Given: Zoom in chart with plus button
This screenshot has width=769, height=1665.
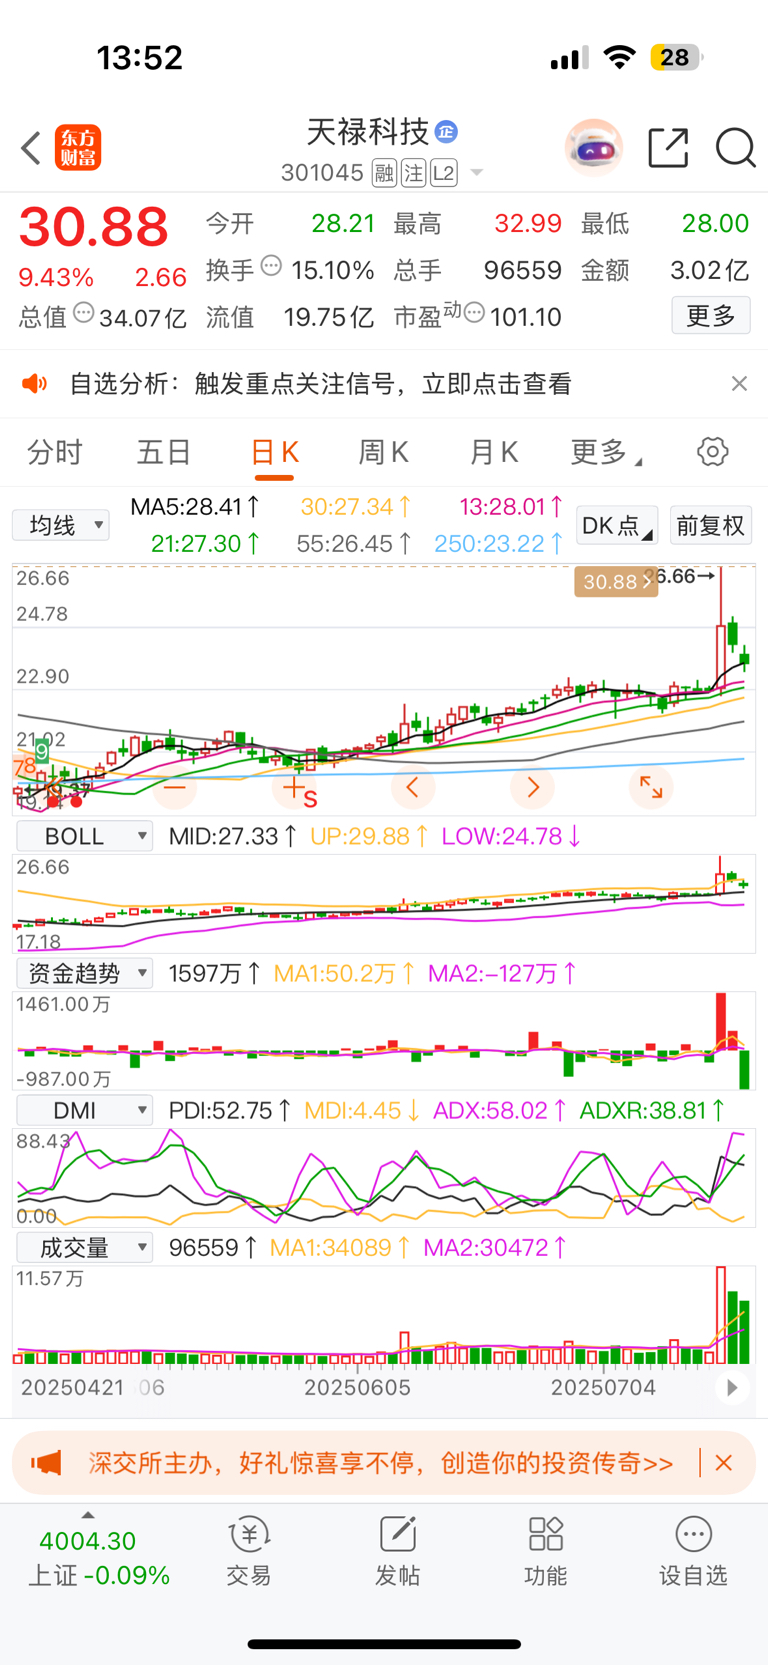Looking at the screenshot, I should click(x=294, y=788).
